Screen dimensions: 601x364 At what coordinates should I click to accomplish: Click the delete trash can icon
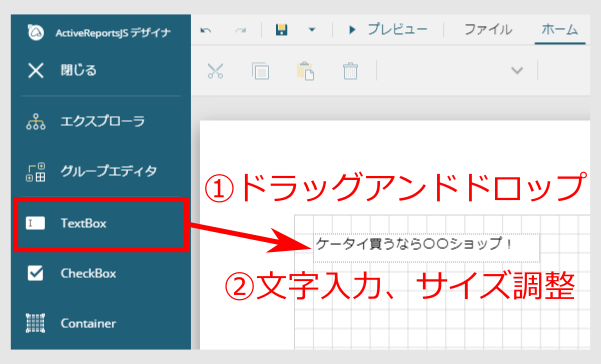click(350, 71)
